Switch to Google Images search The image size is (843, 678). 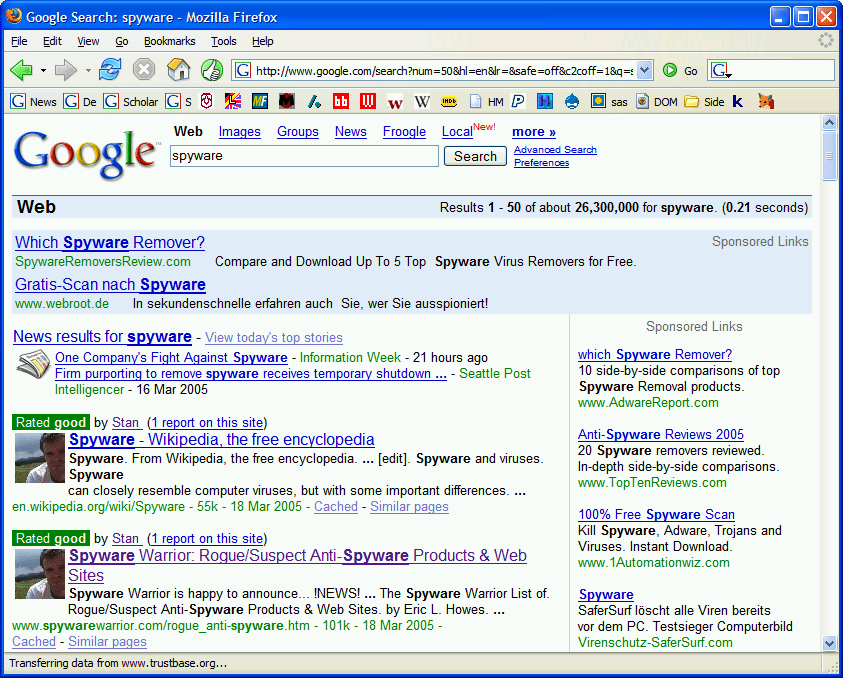pyautogui.click(x=240, y=132)
